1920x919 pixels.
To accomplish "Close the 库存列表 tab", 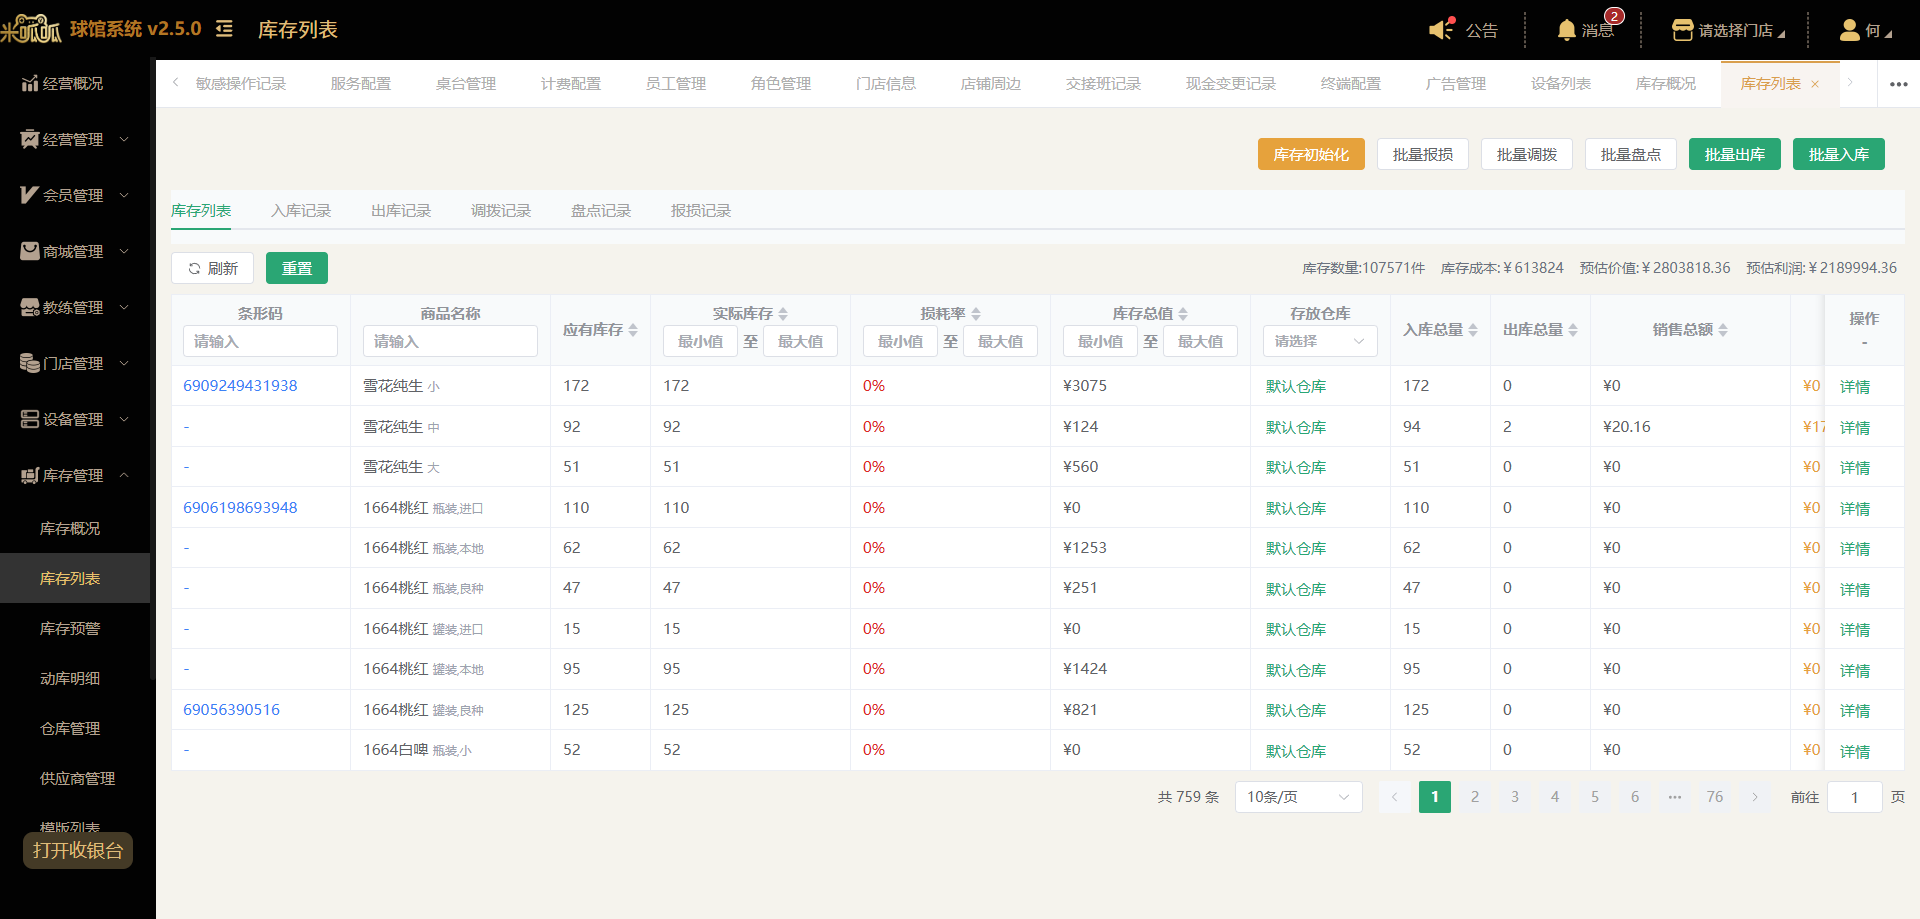I will coord(1815,84).
